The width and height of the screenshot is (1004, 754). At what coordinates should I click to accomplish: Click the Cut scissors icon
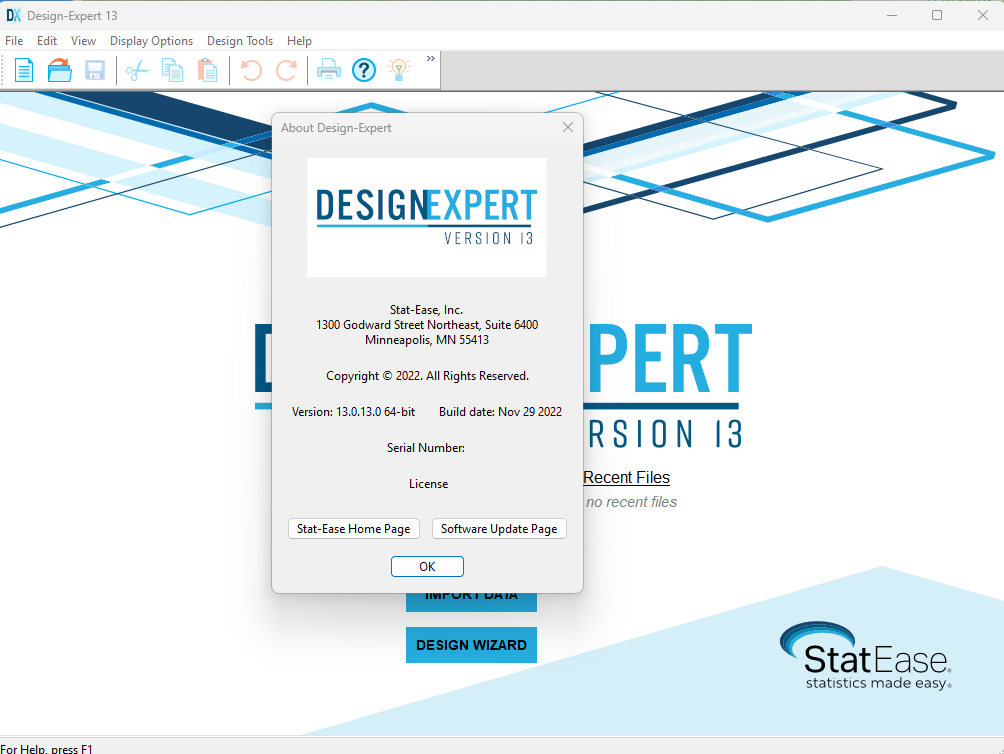137,70
